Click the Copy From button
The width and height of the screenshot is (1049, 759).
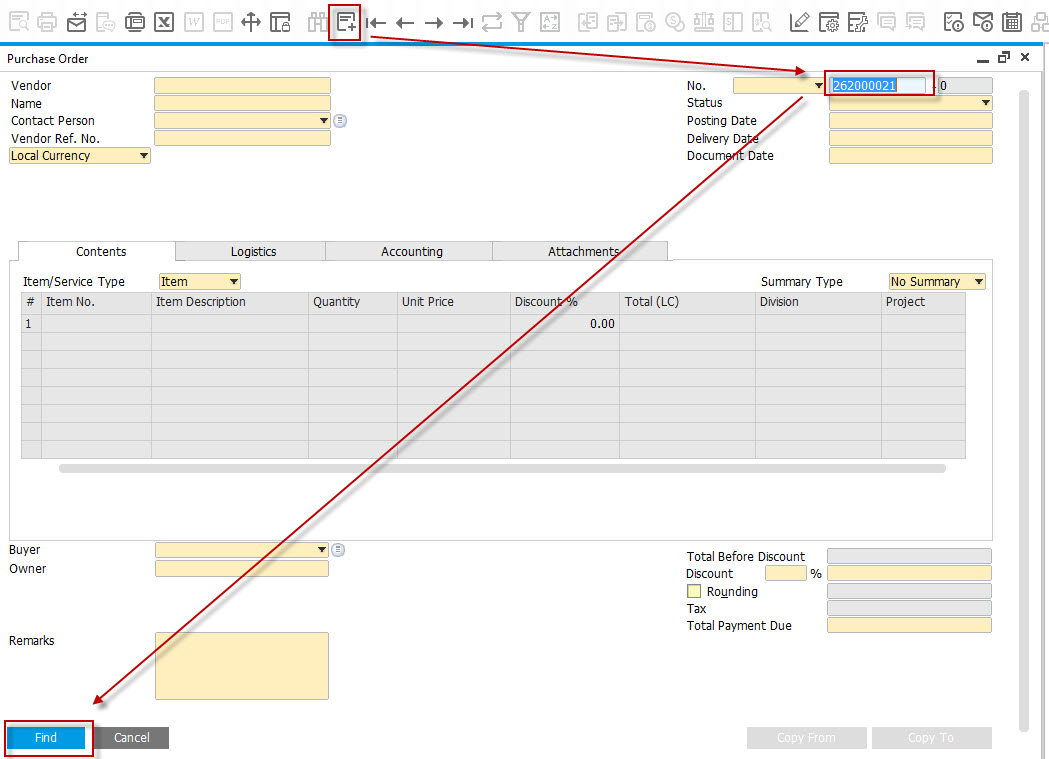point(806,738)
